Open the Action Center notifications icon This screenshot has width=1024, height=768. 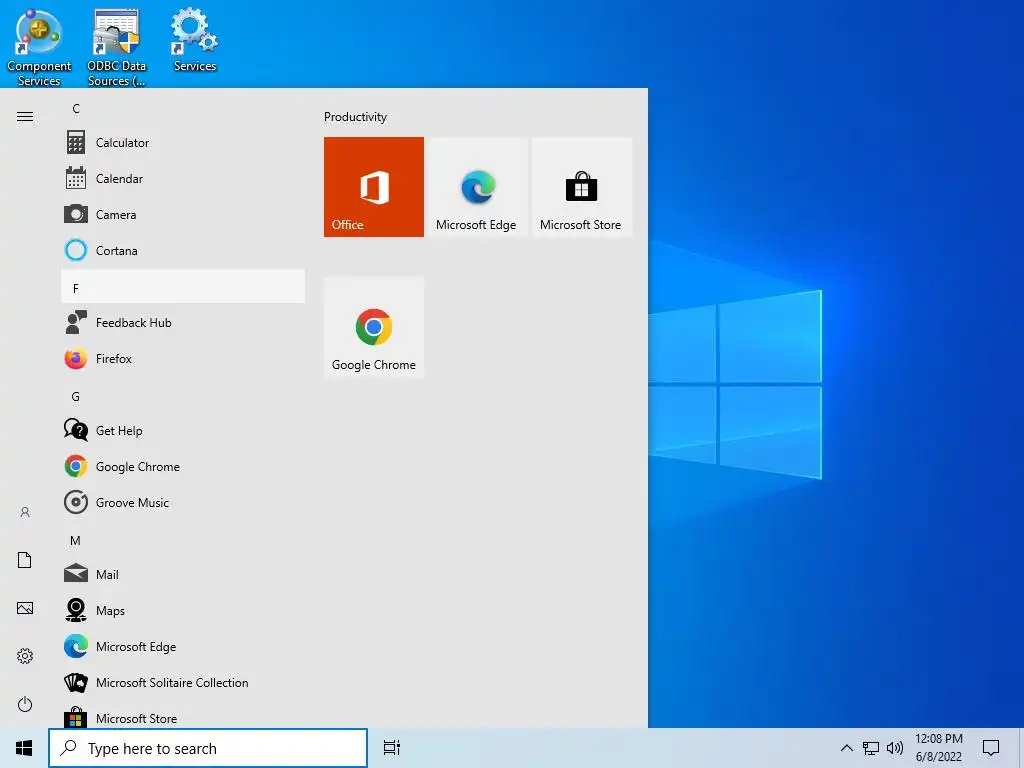(x=991, y=748)
